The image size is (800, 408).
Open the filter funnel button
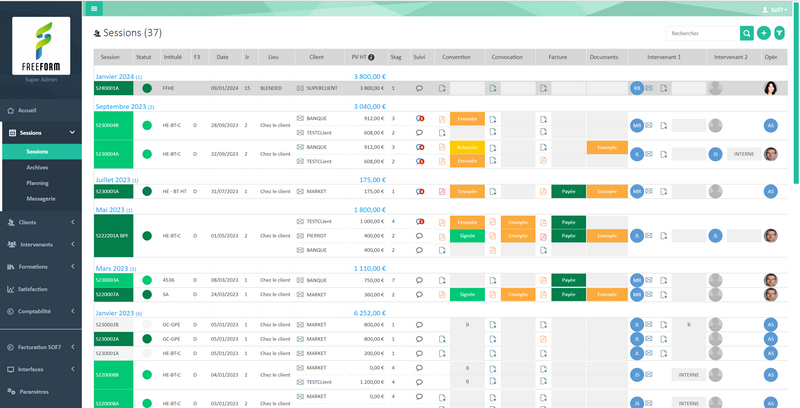(x=780, y=33)
